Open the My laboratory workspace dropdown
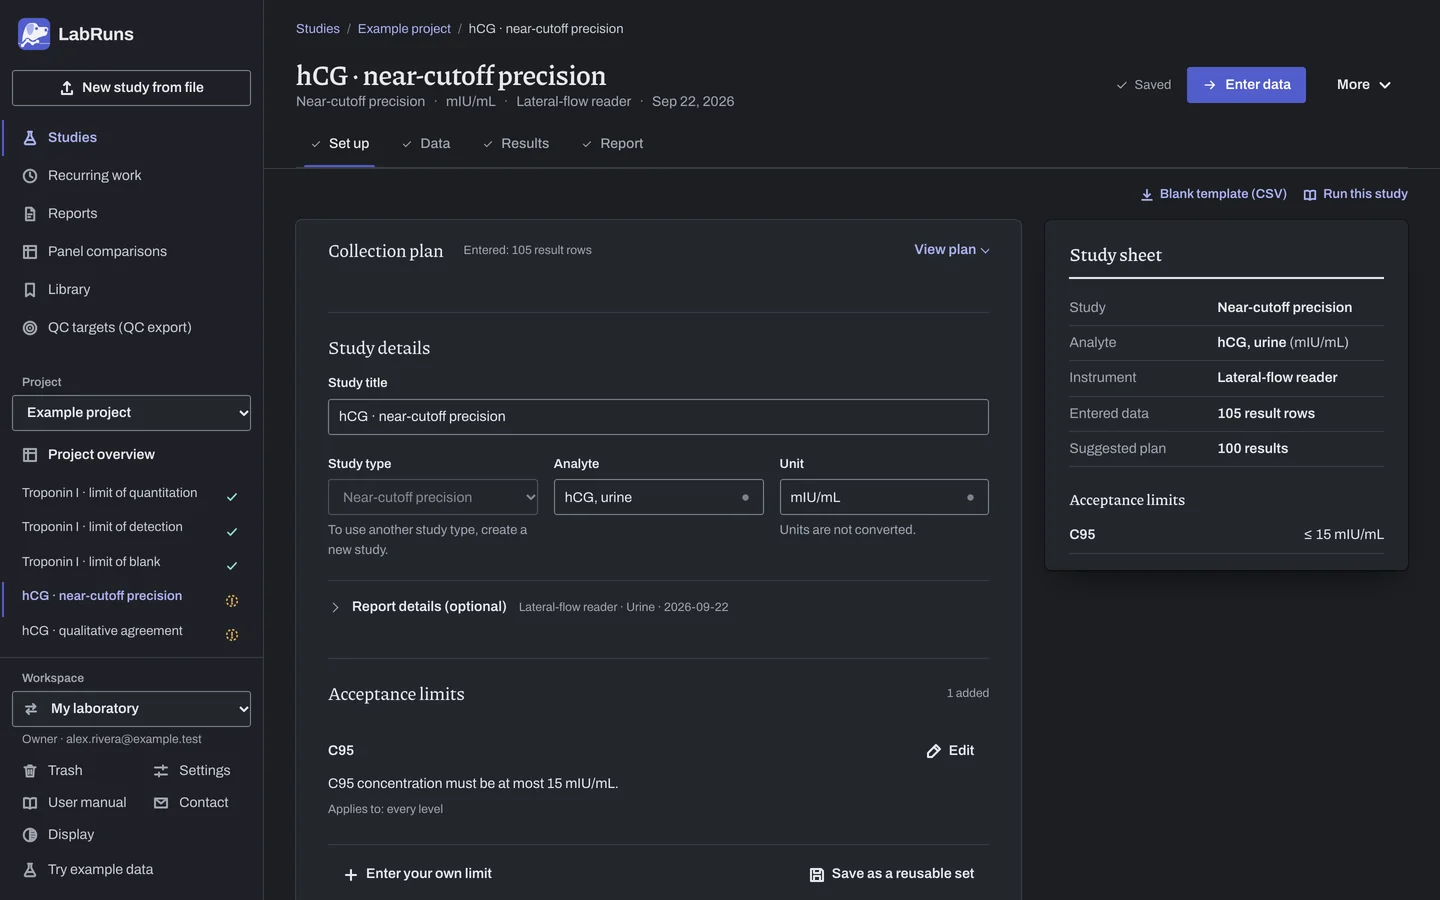The image size is (1440, 900). (131, 709)
